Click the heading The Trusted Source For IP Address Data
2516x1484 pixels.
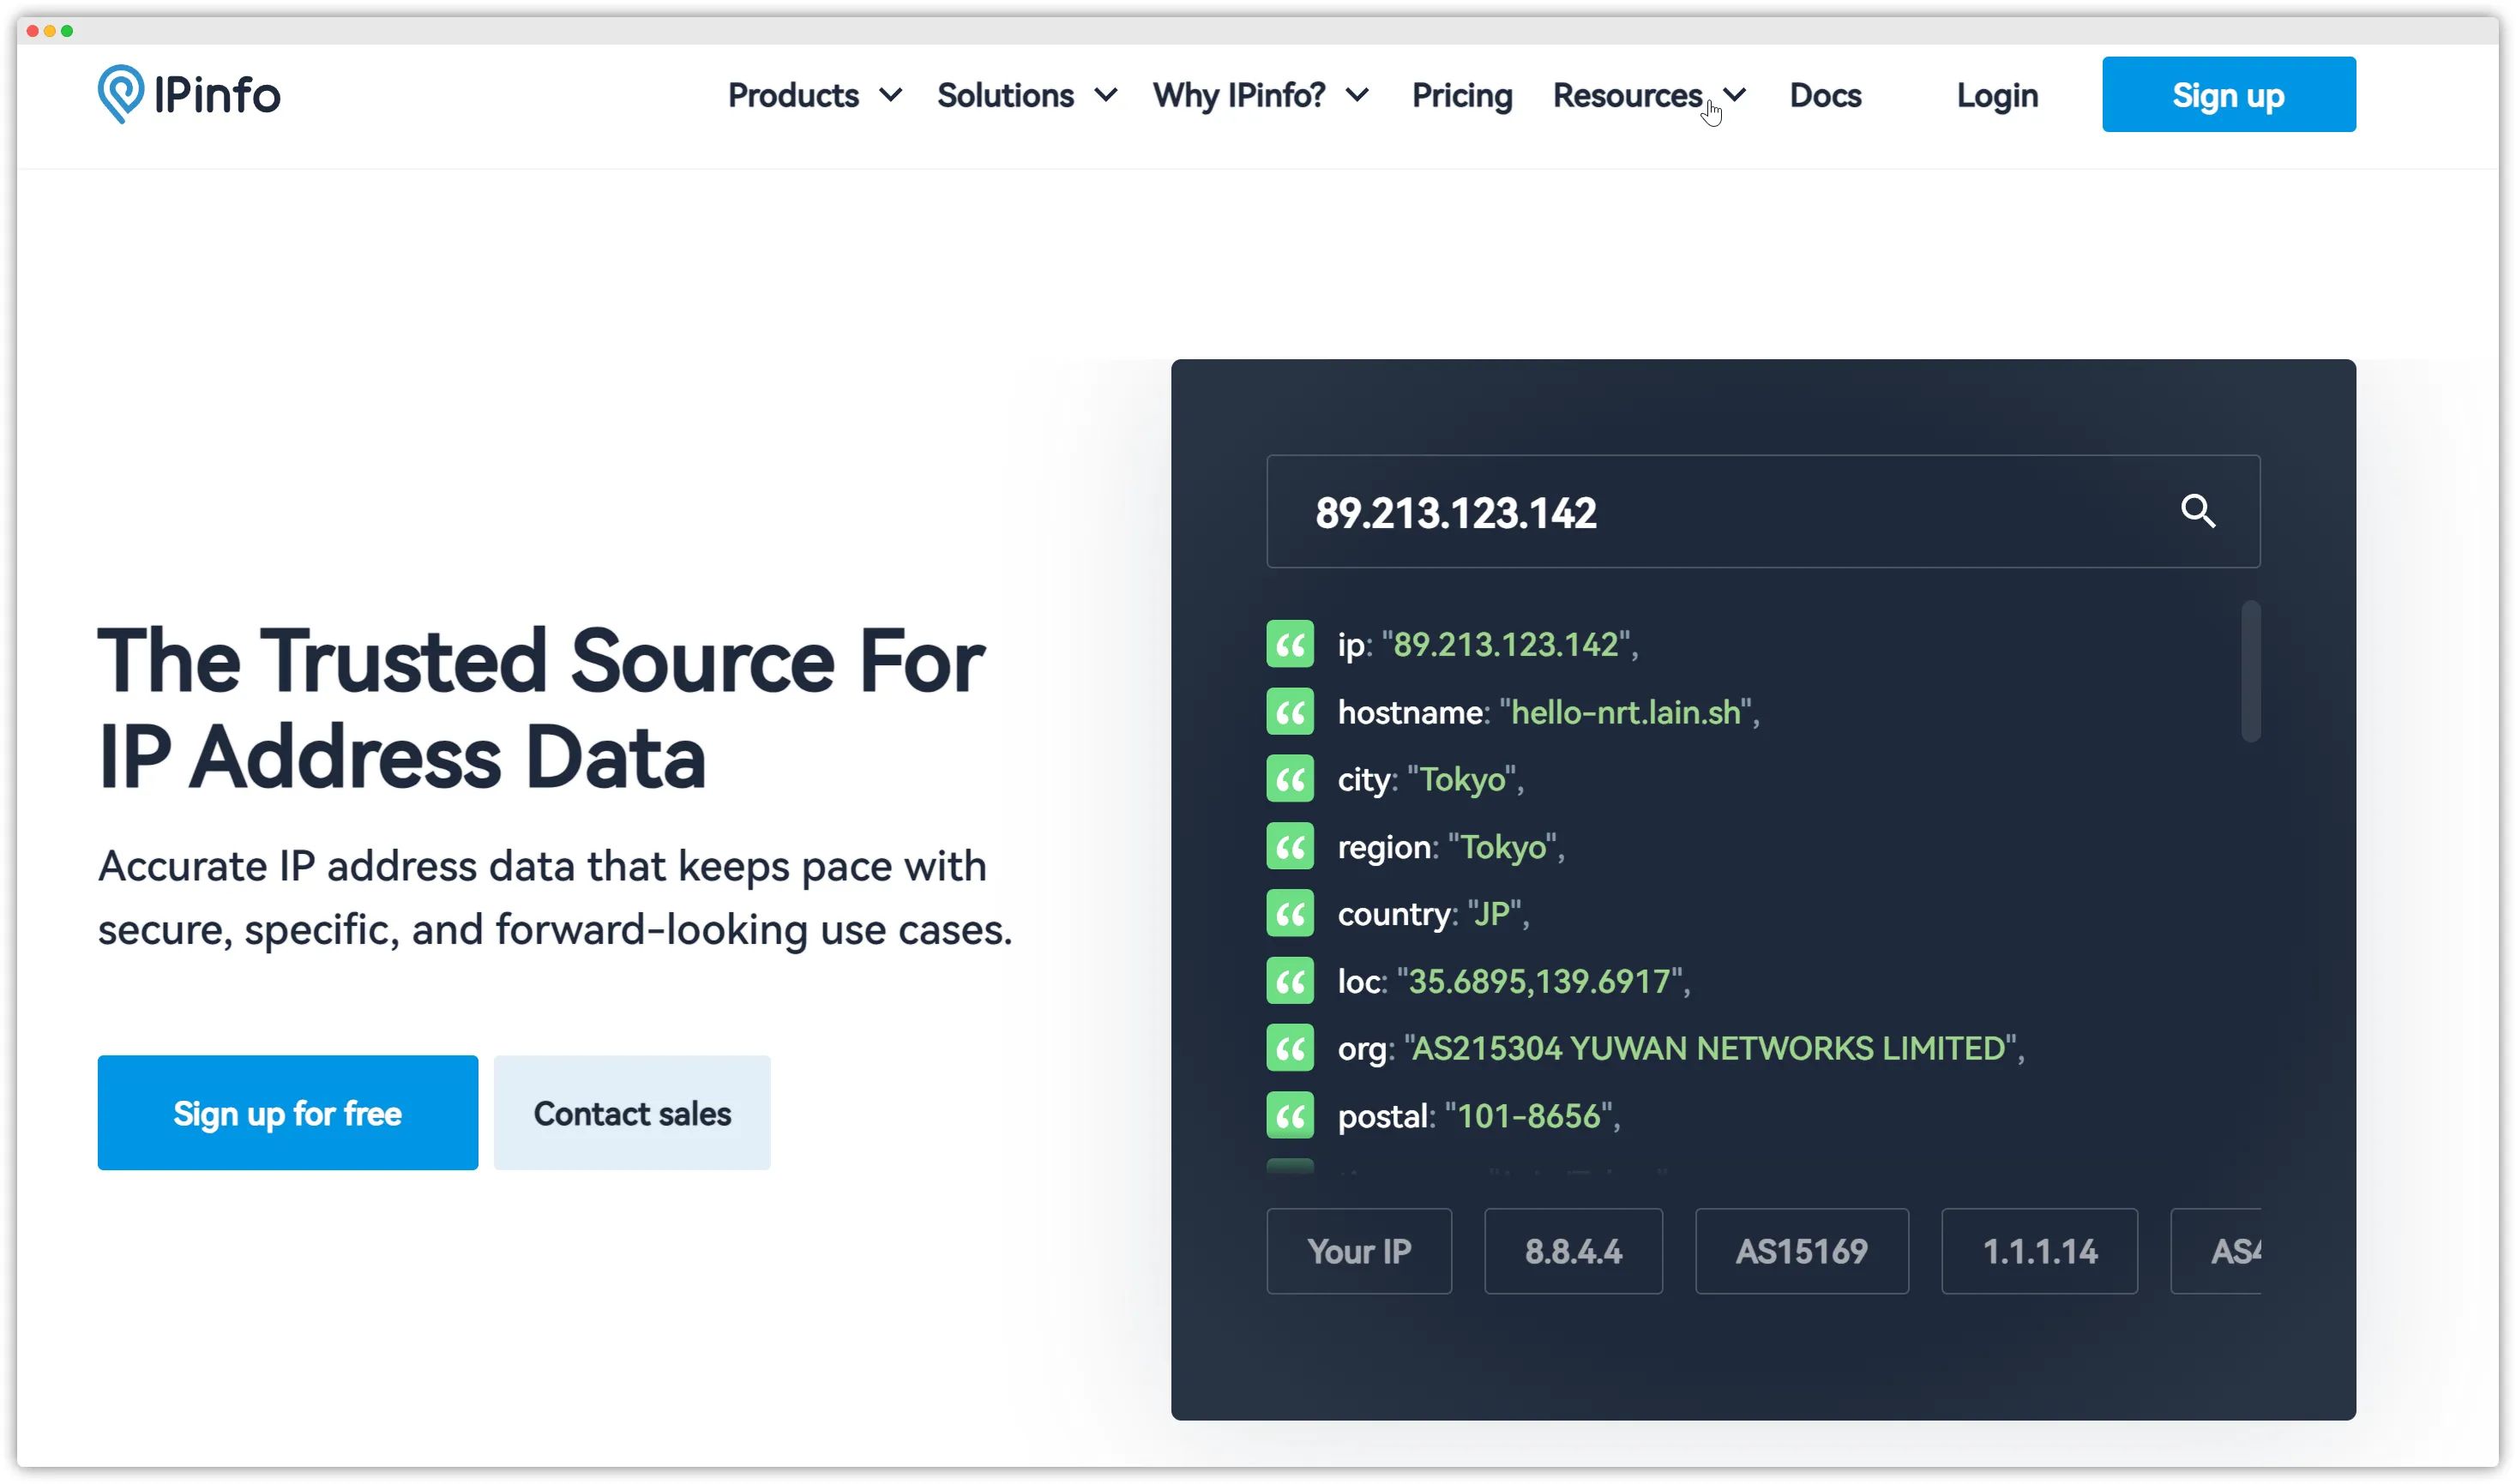click(x=541, y=709)
